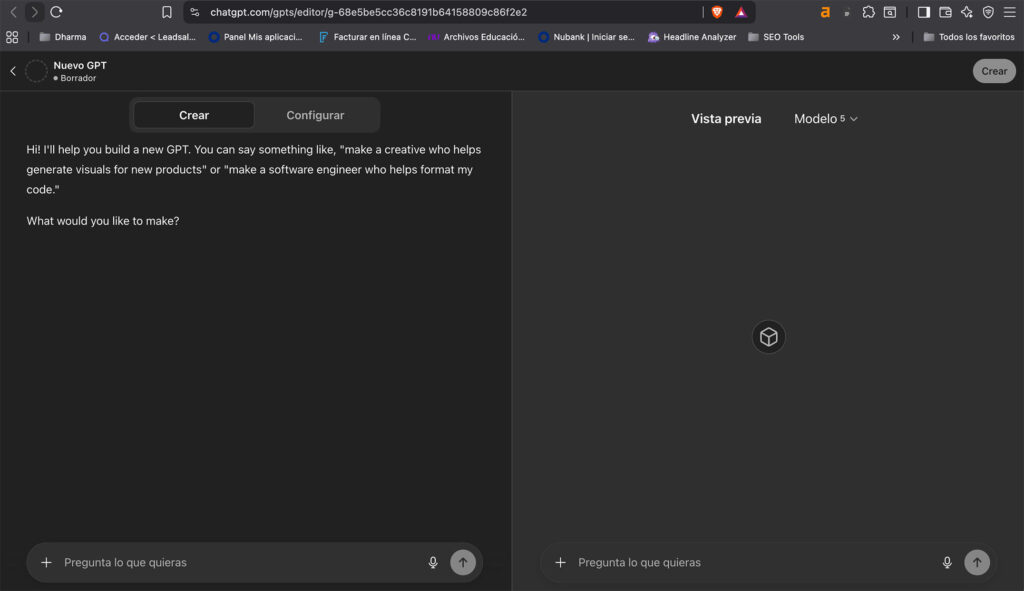Click the microphone icon in the Crear chat input

(433, 562)
